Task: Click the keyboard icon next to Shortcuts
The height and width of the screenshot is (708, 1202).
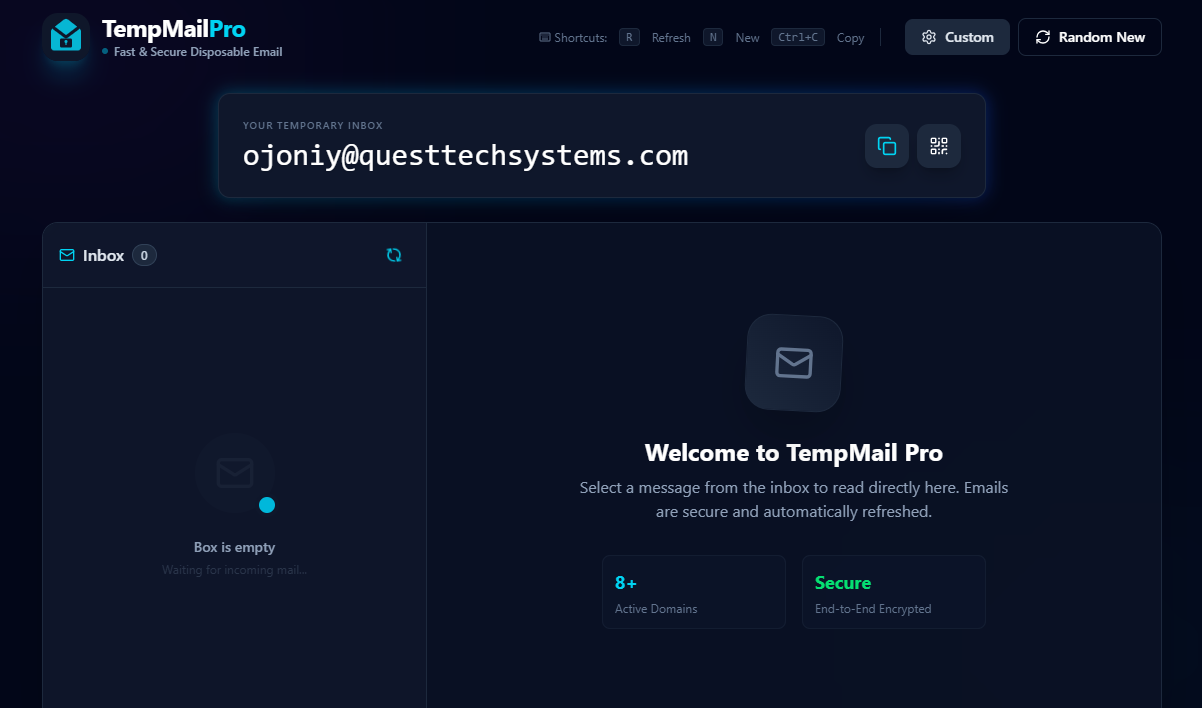Action: coord(545,38)
